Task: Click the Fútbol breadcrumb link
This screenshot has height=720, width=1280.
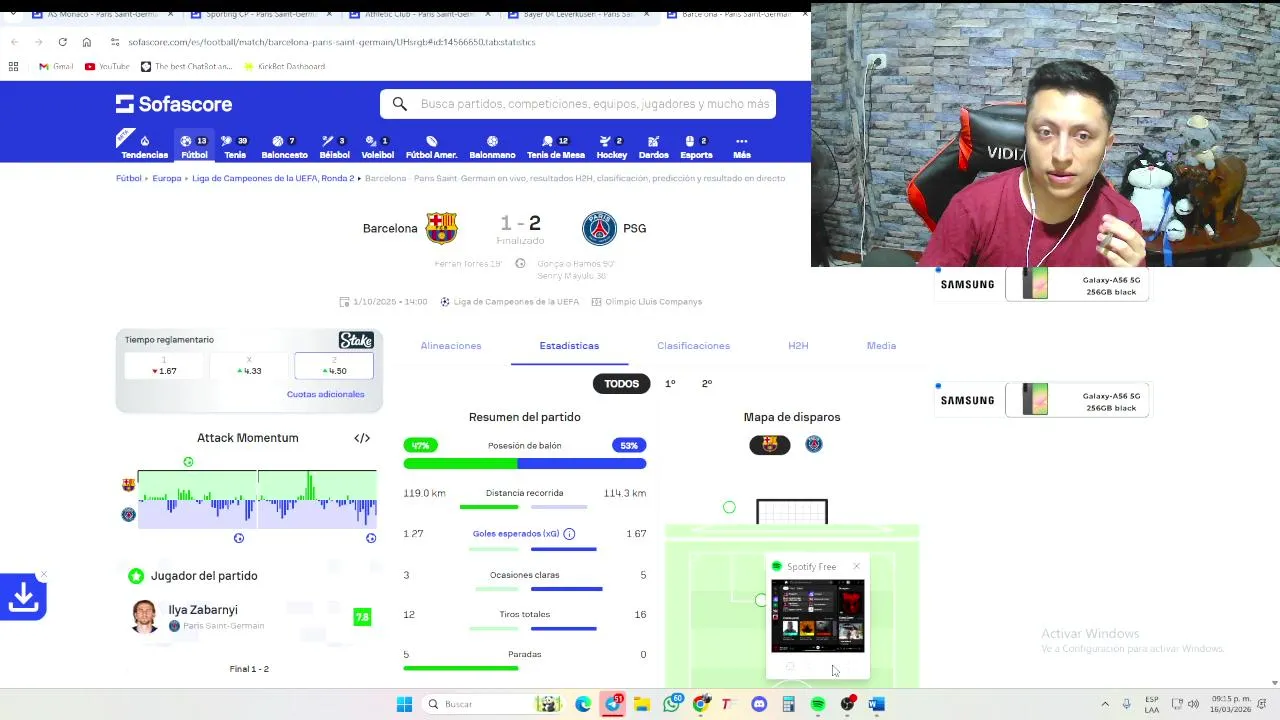Action: (x=128, y=178)
